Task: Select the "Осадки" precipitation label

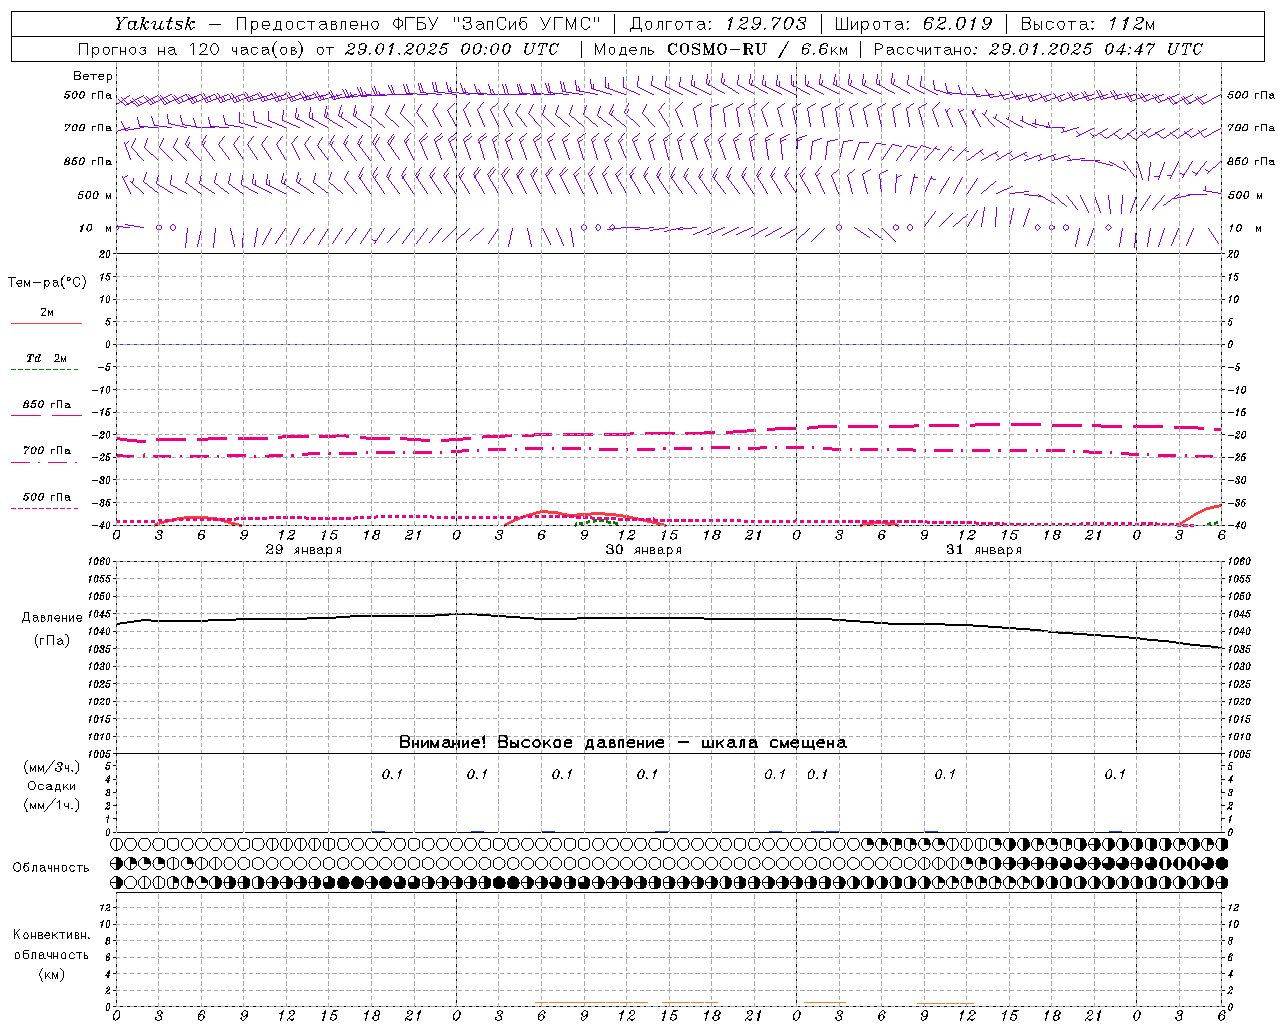Action: [52, 786]
